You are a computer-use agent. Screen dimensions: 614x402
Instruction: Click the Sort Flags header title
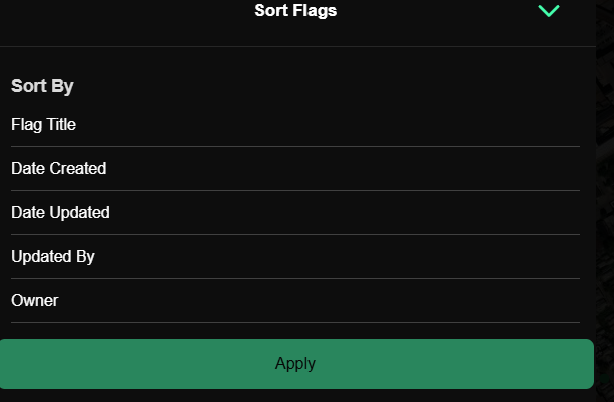click(296, 11)
